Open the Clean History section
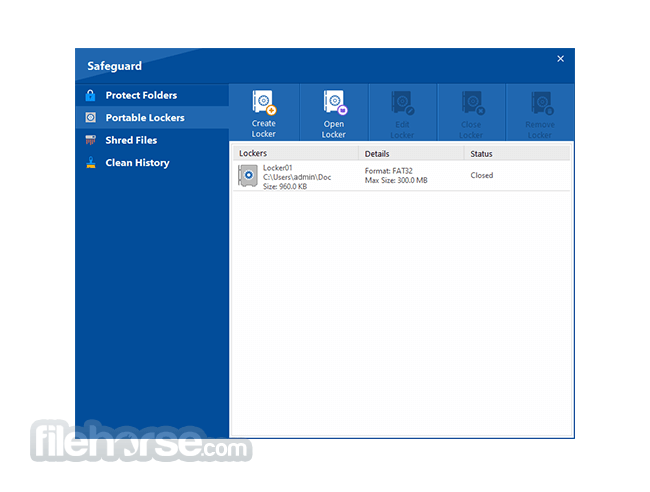The width and height of the screenshot is (650, 492). coord(152,162)
